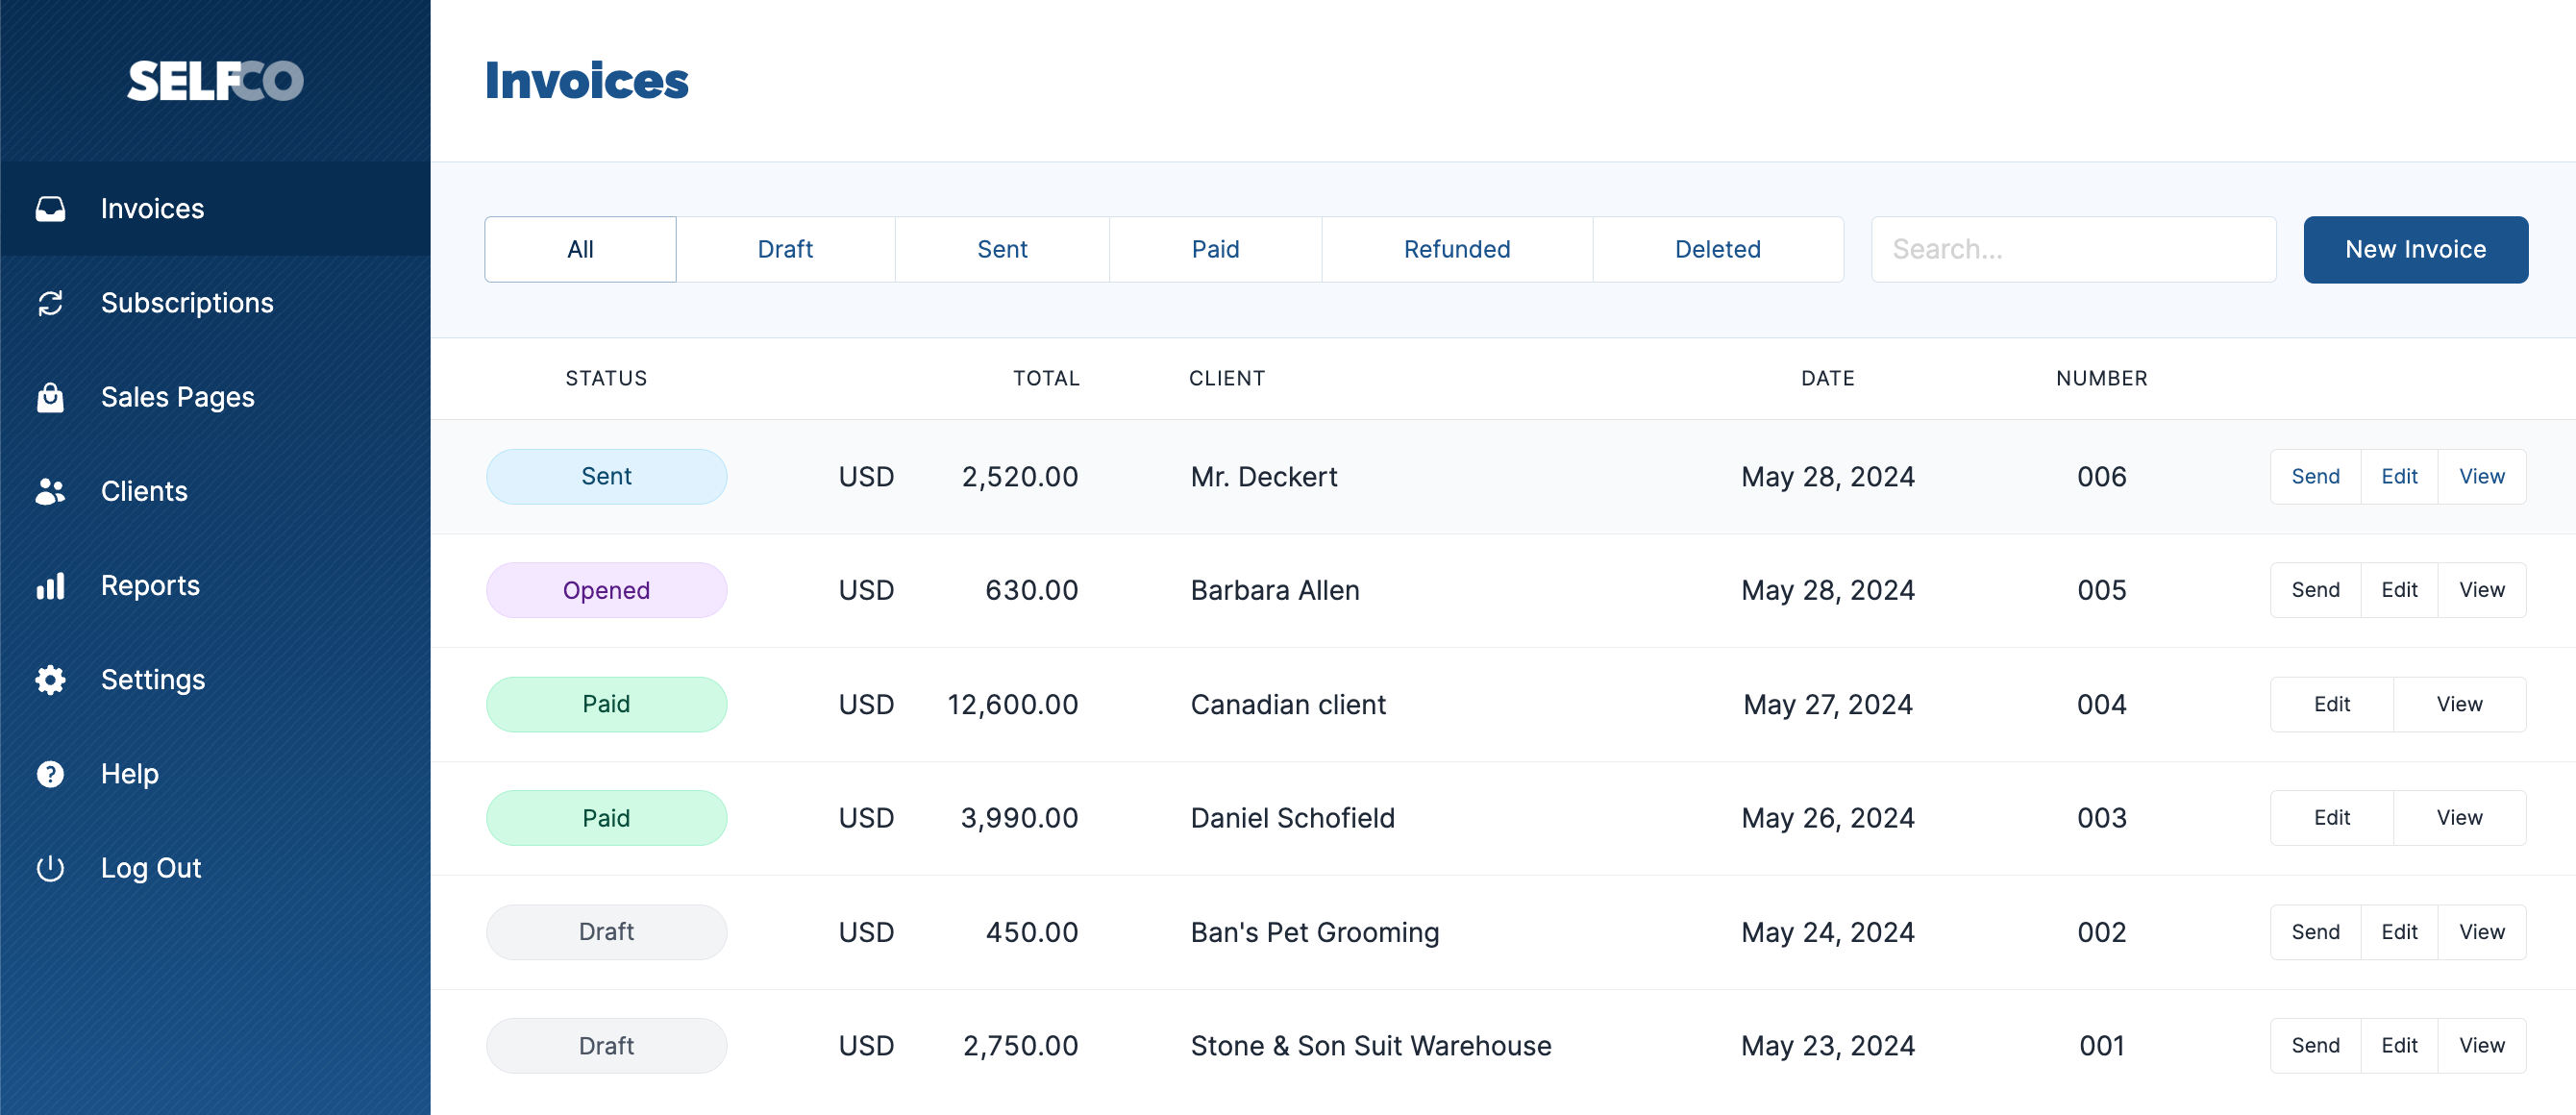Click the Clients people icon
This screenshot has width=2576, height=1115.
pyautogui.click(x=50, y=491)
